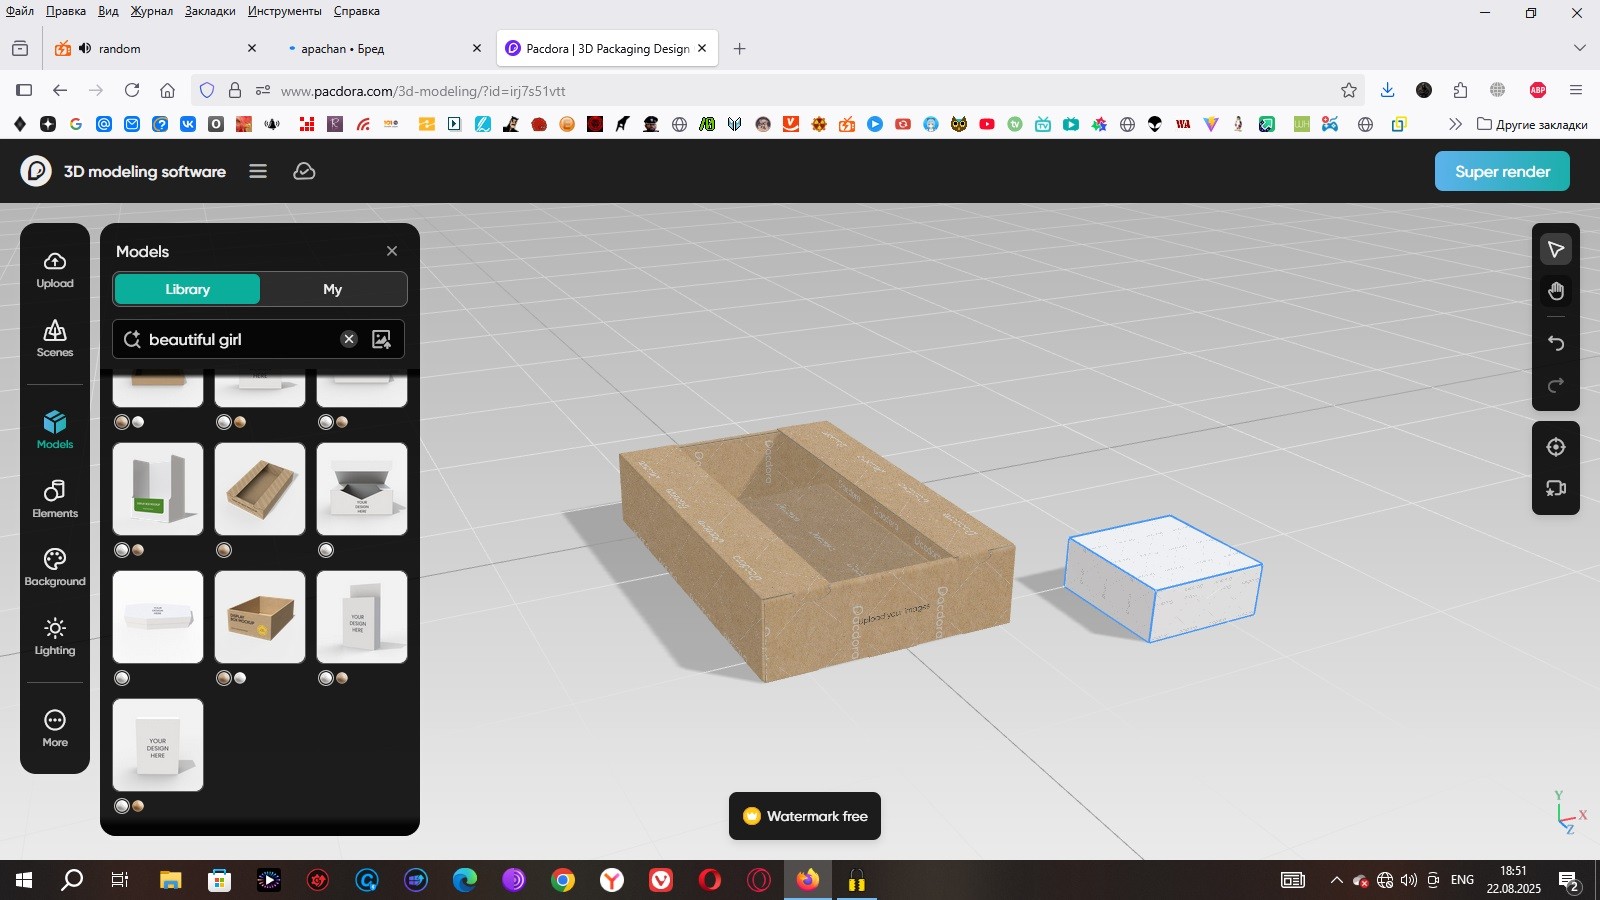Open the Lighting settings
This screenshot has width=1600, height=900.
(x=55, y=636)
